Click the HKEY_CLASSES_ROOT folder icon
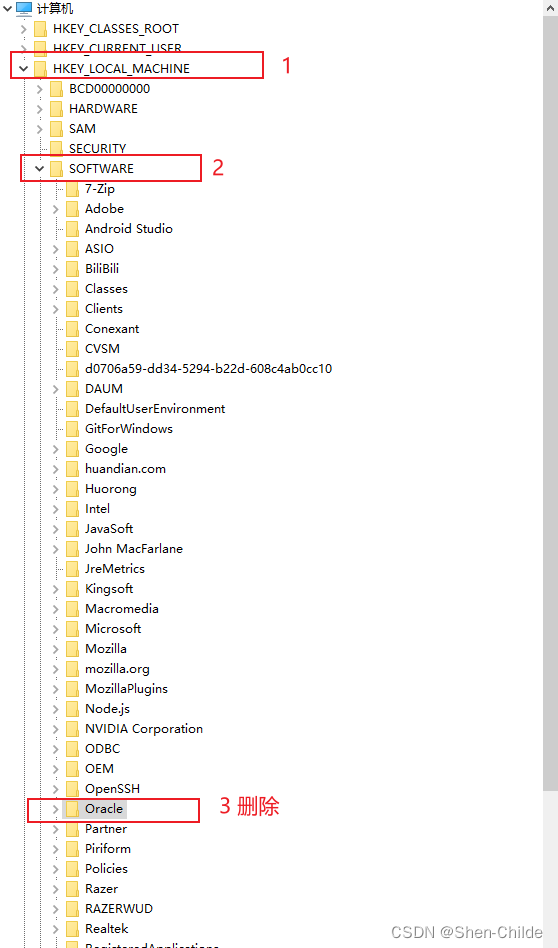Screen dimensions: 558x948 click(x=41, y=28)
